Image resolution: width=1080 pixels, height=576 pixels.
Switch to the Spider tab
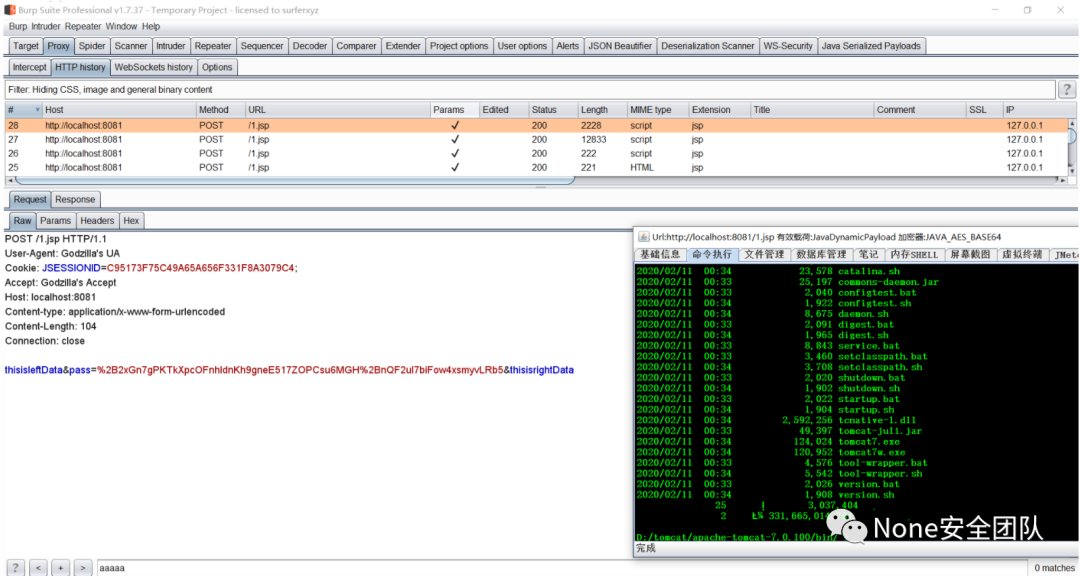(92, 46)
